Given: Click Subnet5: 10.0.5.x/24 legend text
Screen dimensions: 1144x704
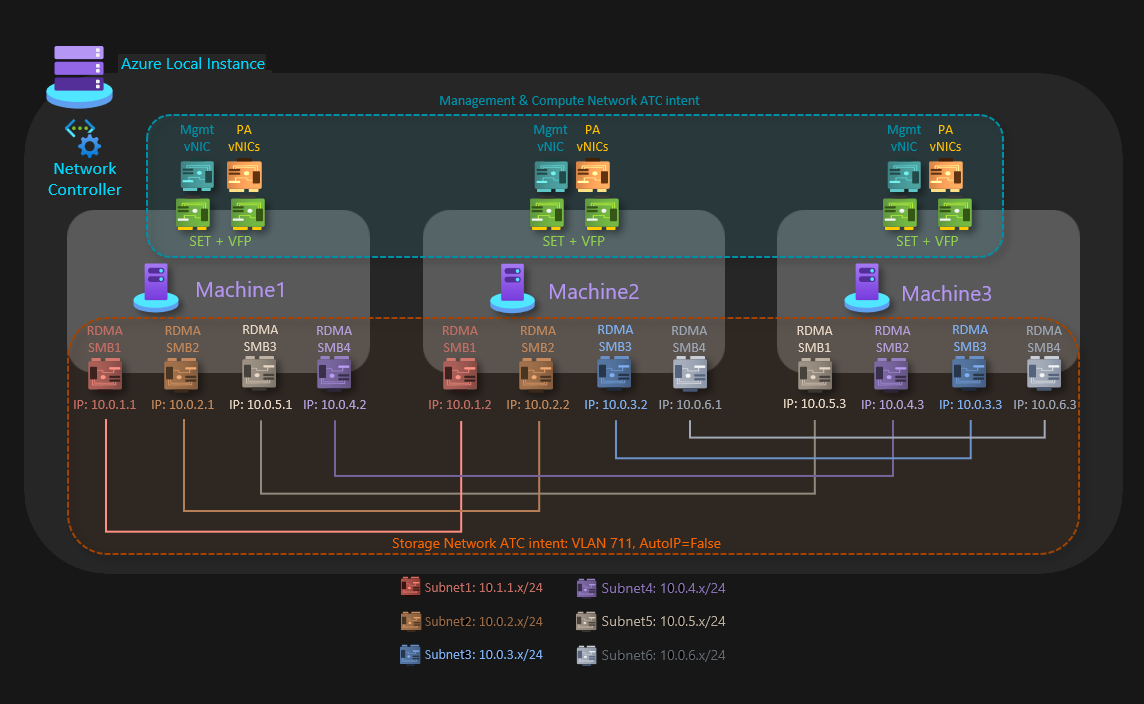Looking at the screenshot, I should coord(663,622).
